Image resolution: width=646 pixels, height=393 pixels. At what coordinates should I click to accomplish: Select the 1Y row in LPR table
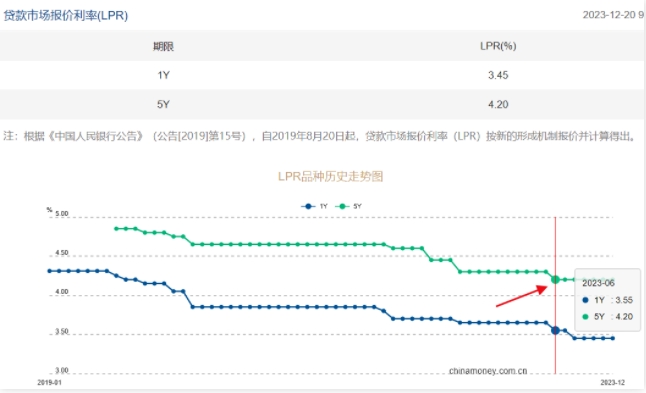click(322, 75)
